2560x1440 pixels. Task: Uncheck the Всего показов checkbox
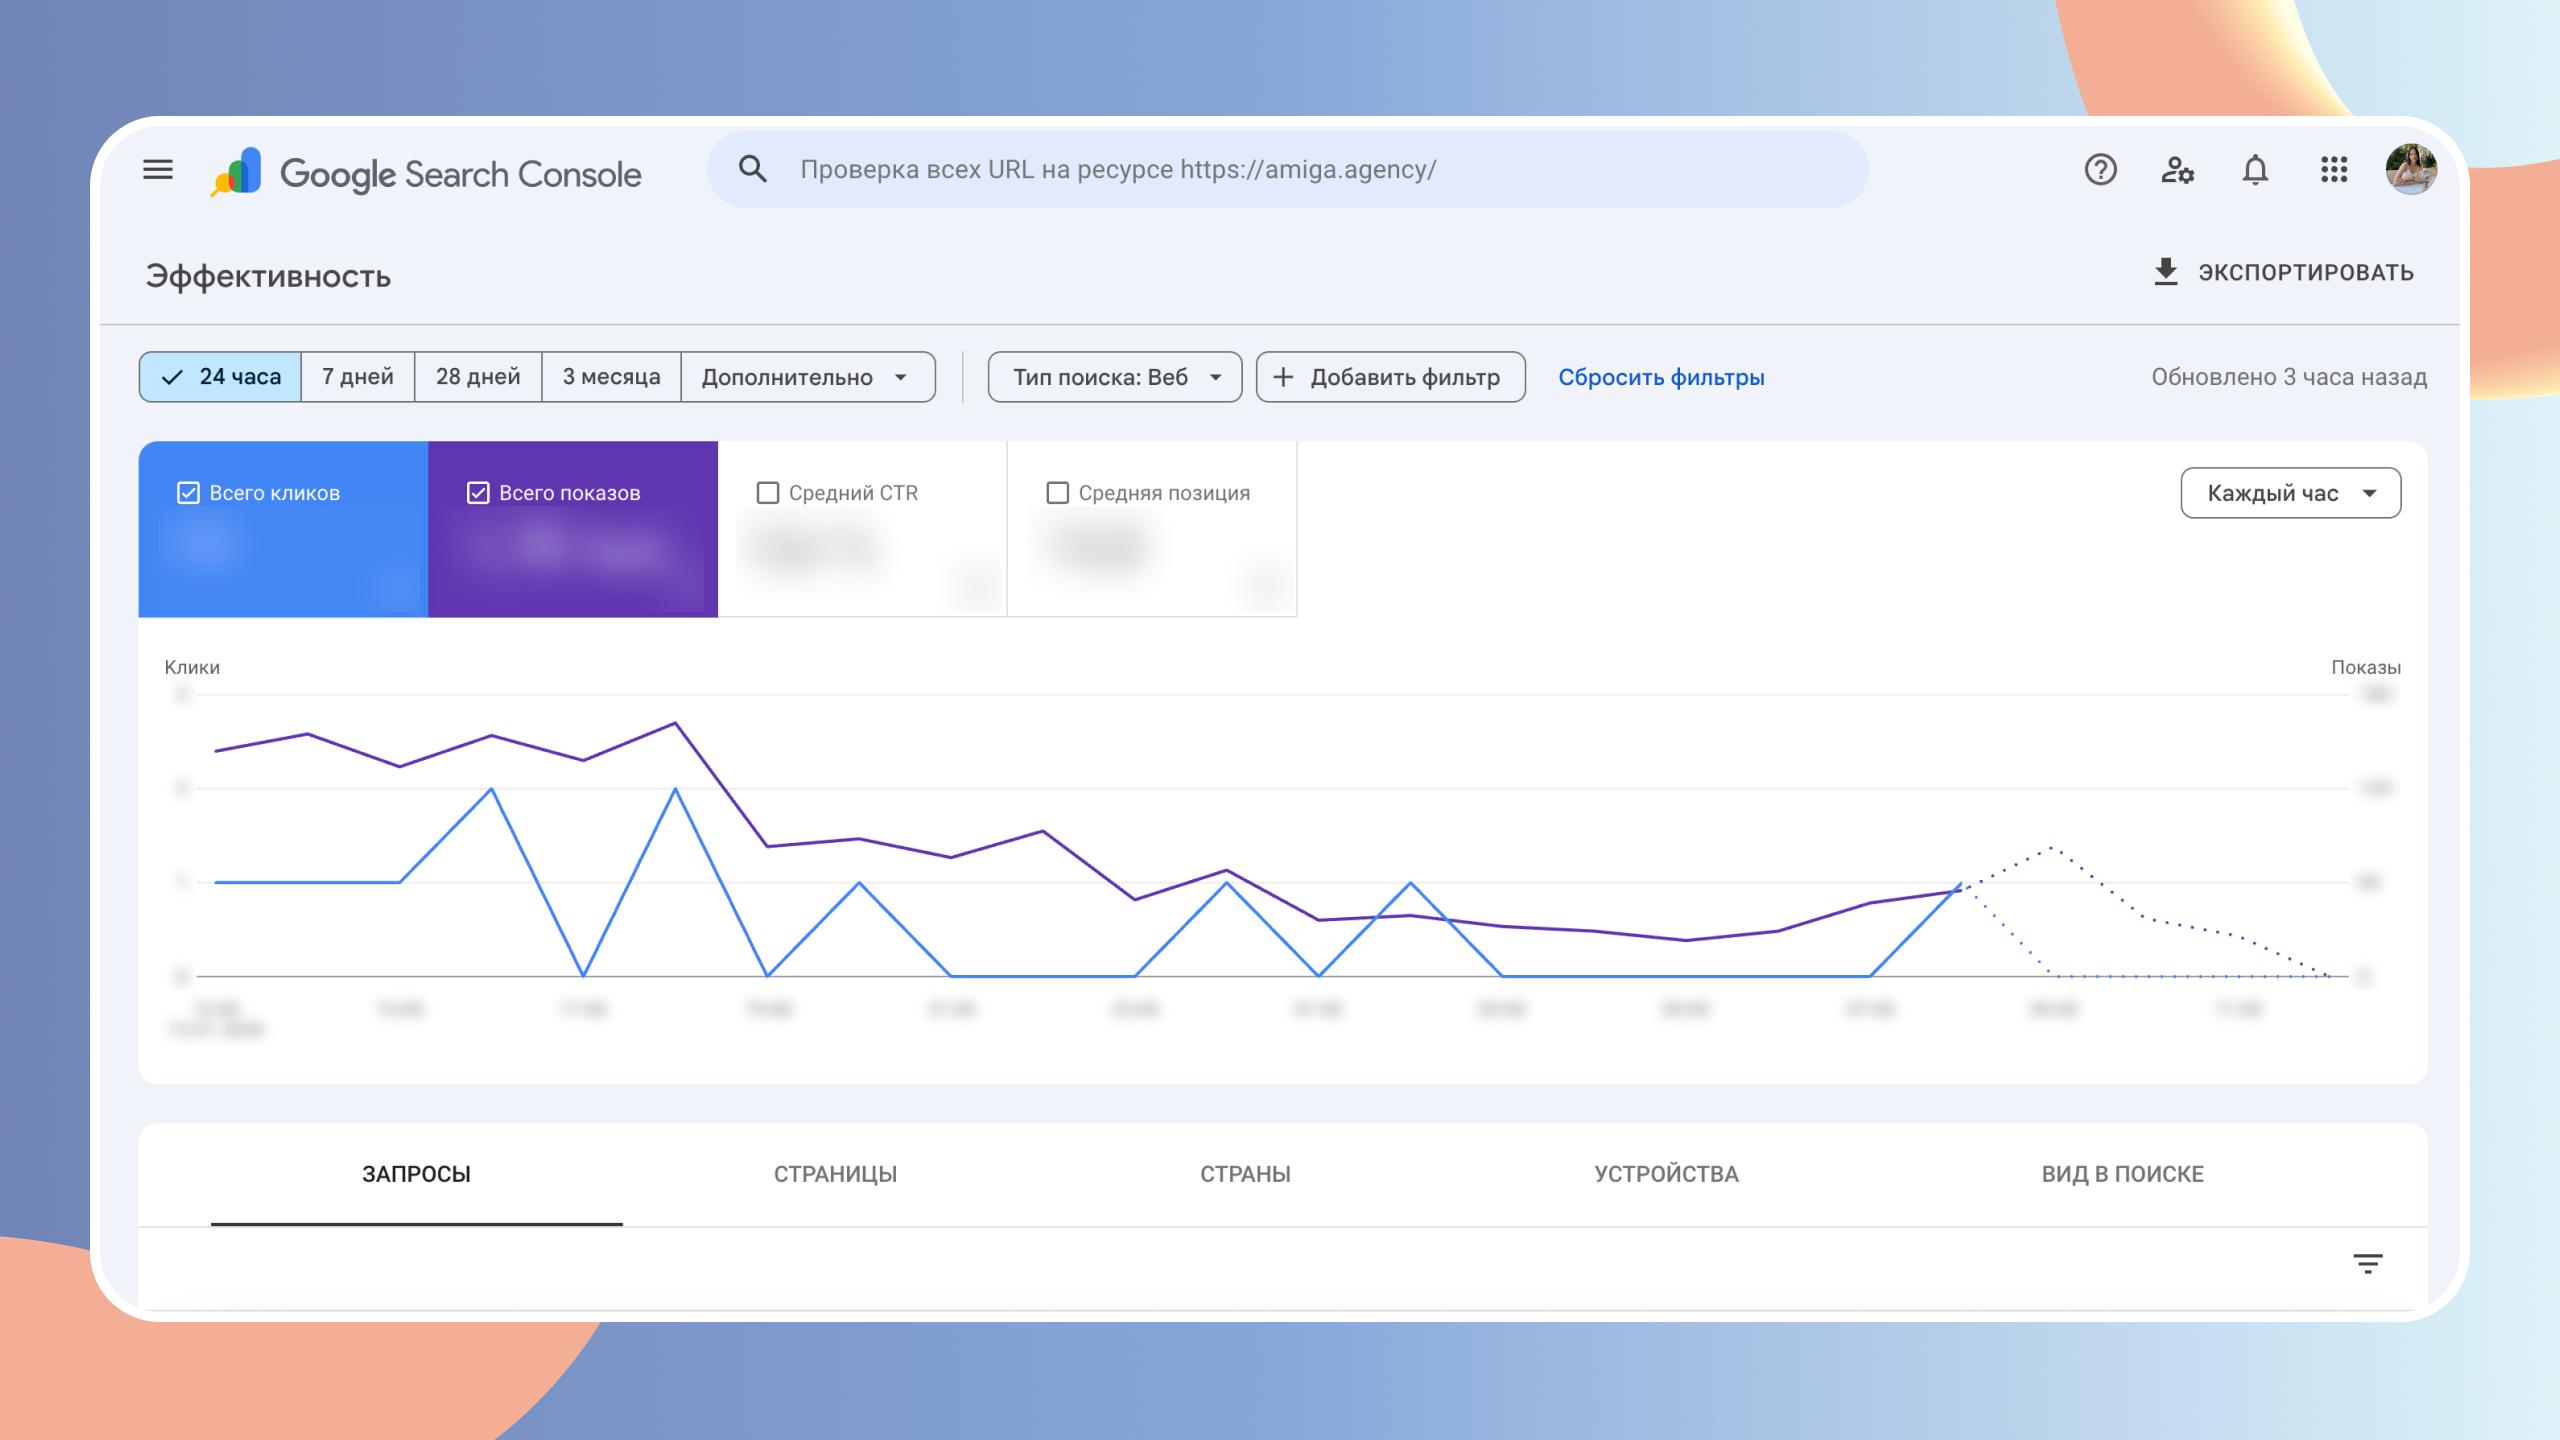[x=478, y=493]
